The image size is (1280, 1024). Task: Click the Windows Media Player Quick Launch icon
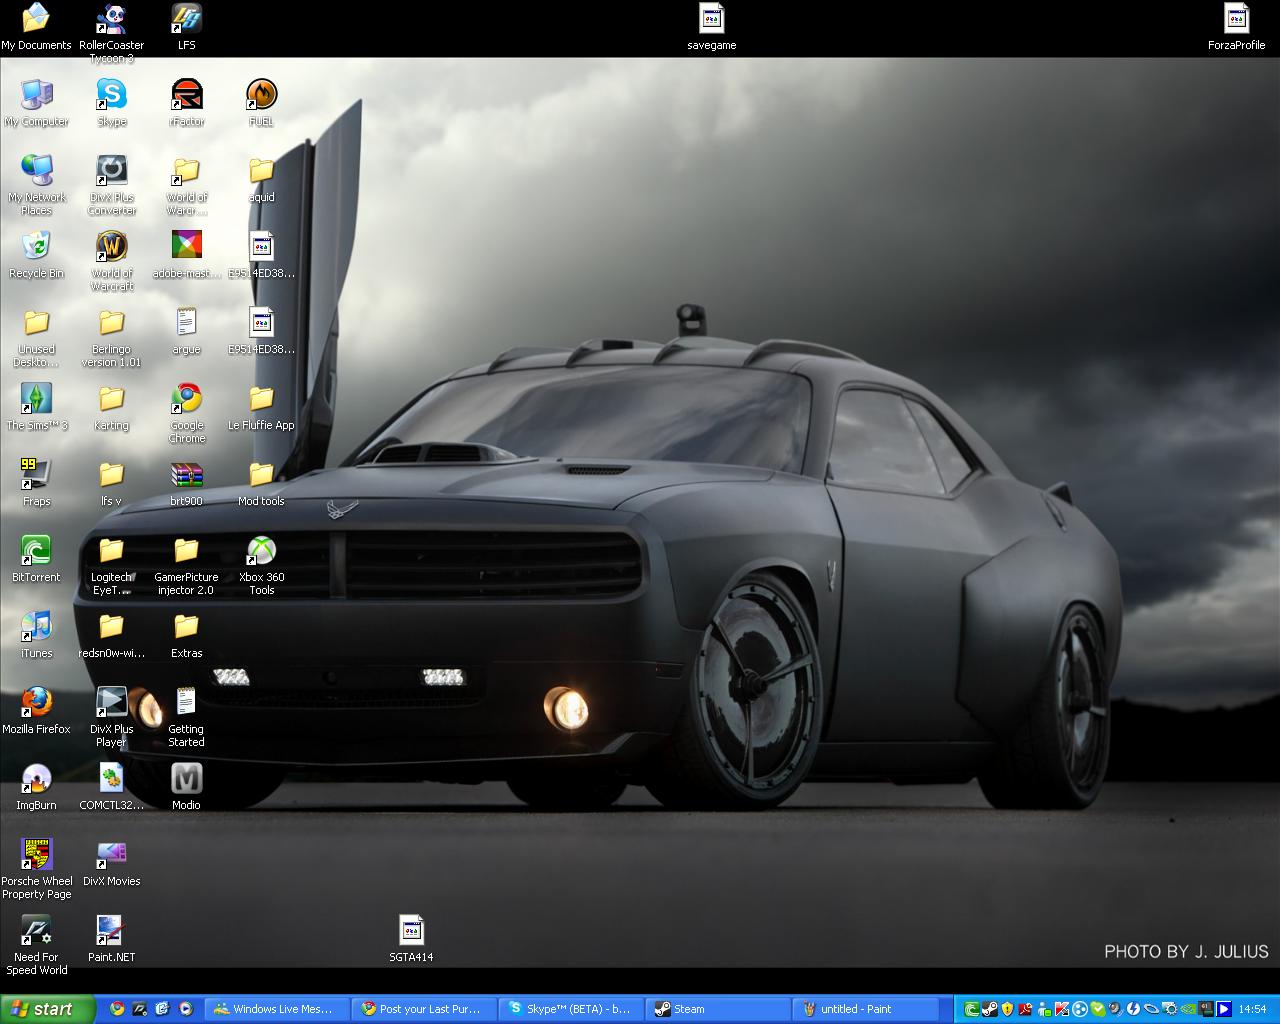(x=186, y=1009)
